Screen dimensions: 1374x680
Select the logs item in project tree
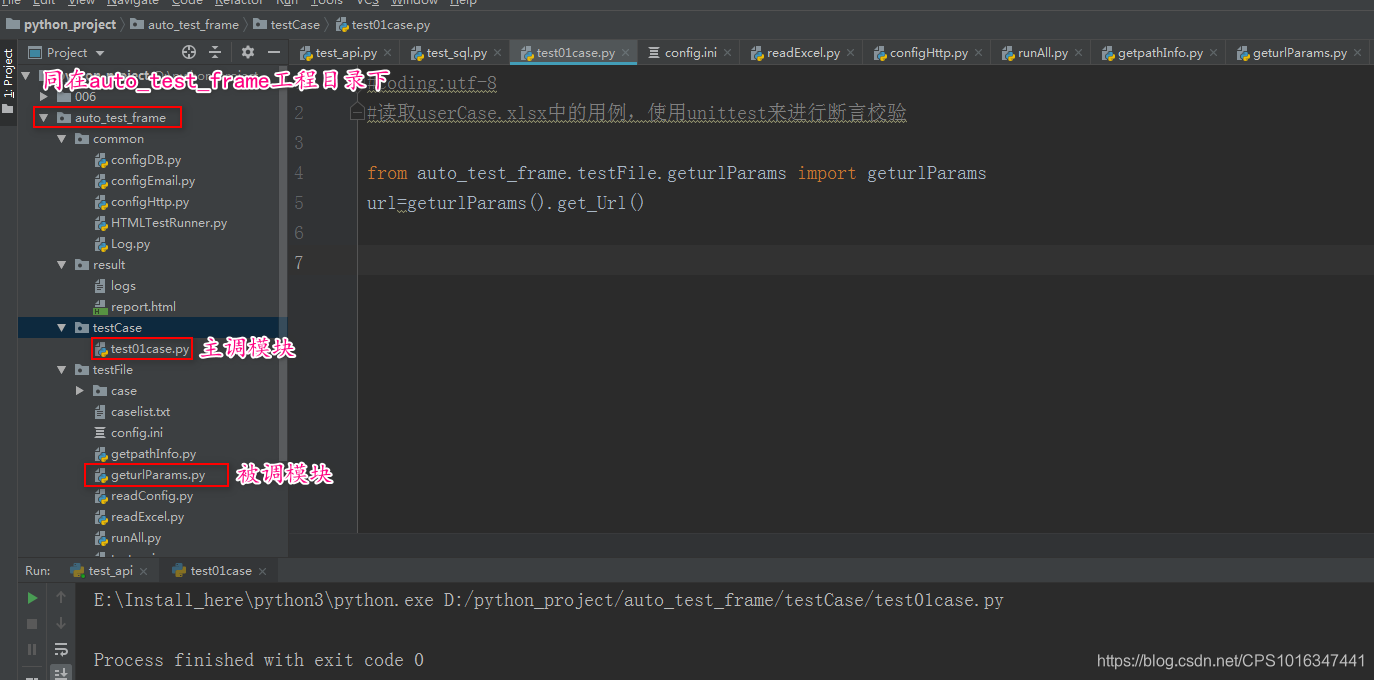123,286
